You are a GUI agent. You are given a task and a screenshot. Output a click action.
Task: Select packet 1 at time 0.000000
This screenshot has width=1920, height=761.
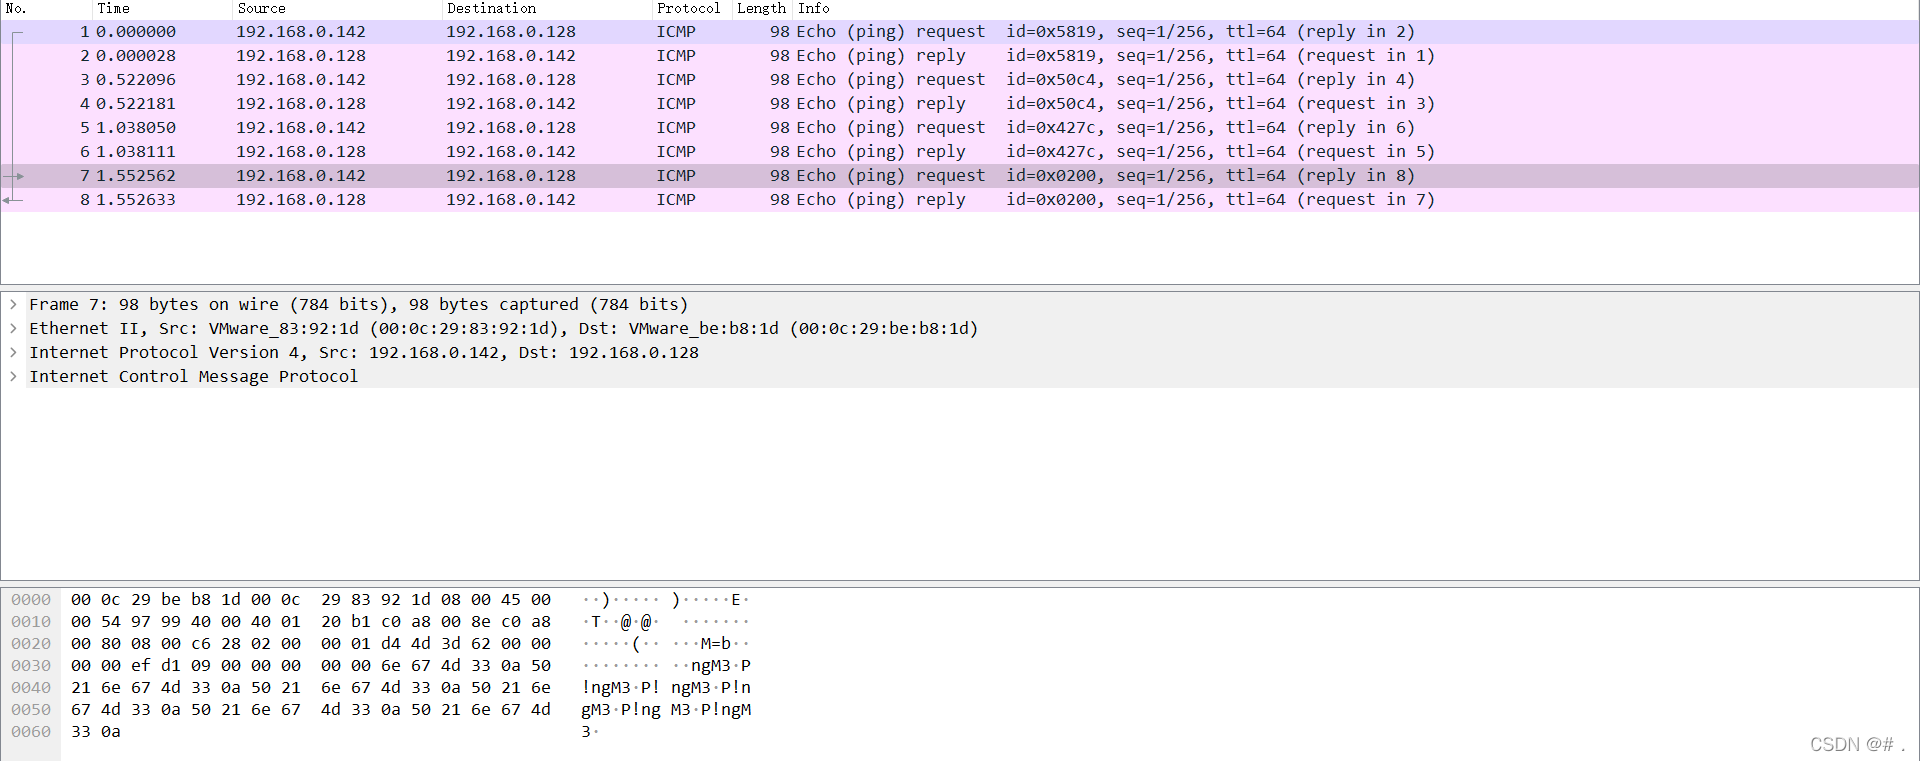point(960,32)
